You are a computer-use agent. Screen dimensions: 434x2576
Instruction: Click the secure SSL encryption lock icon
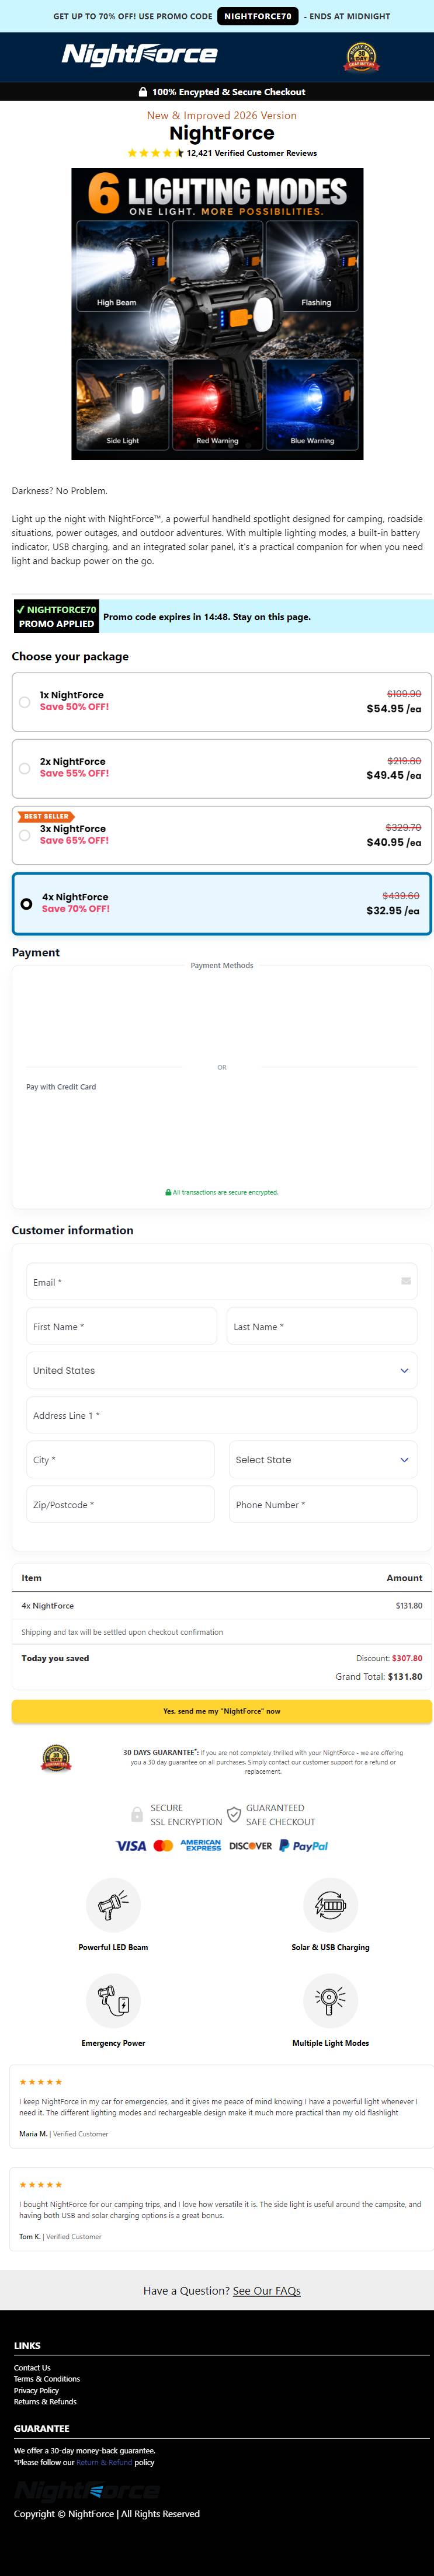click(137, 1814)
